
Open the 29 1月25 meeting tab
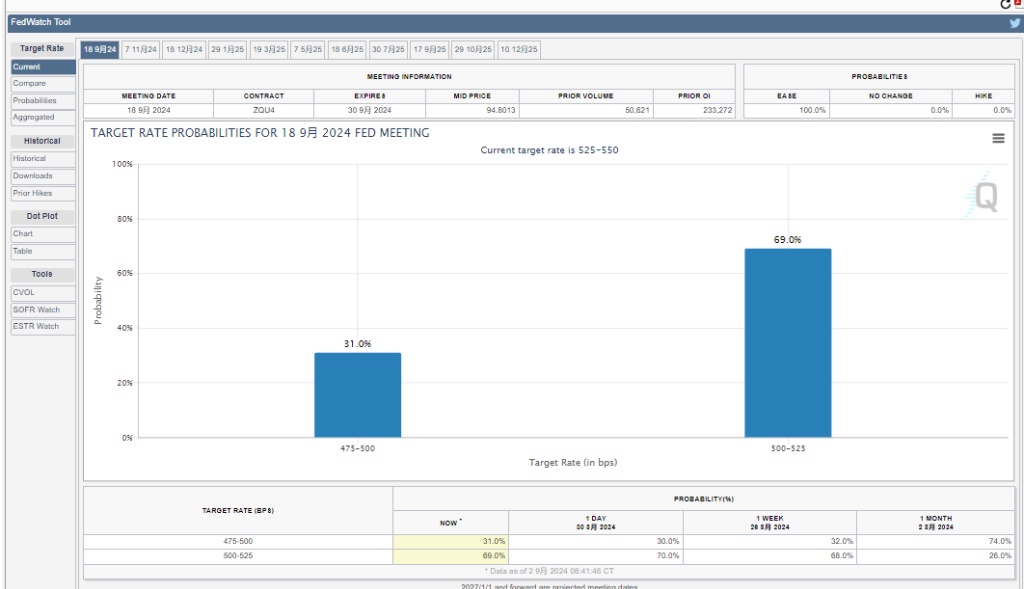pos(227,49)
